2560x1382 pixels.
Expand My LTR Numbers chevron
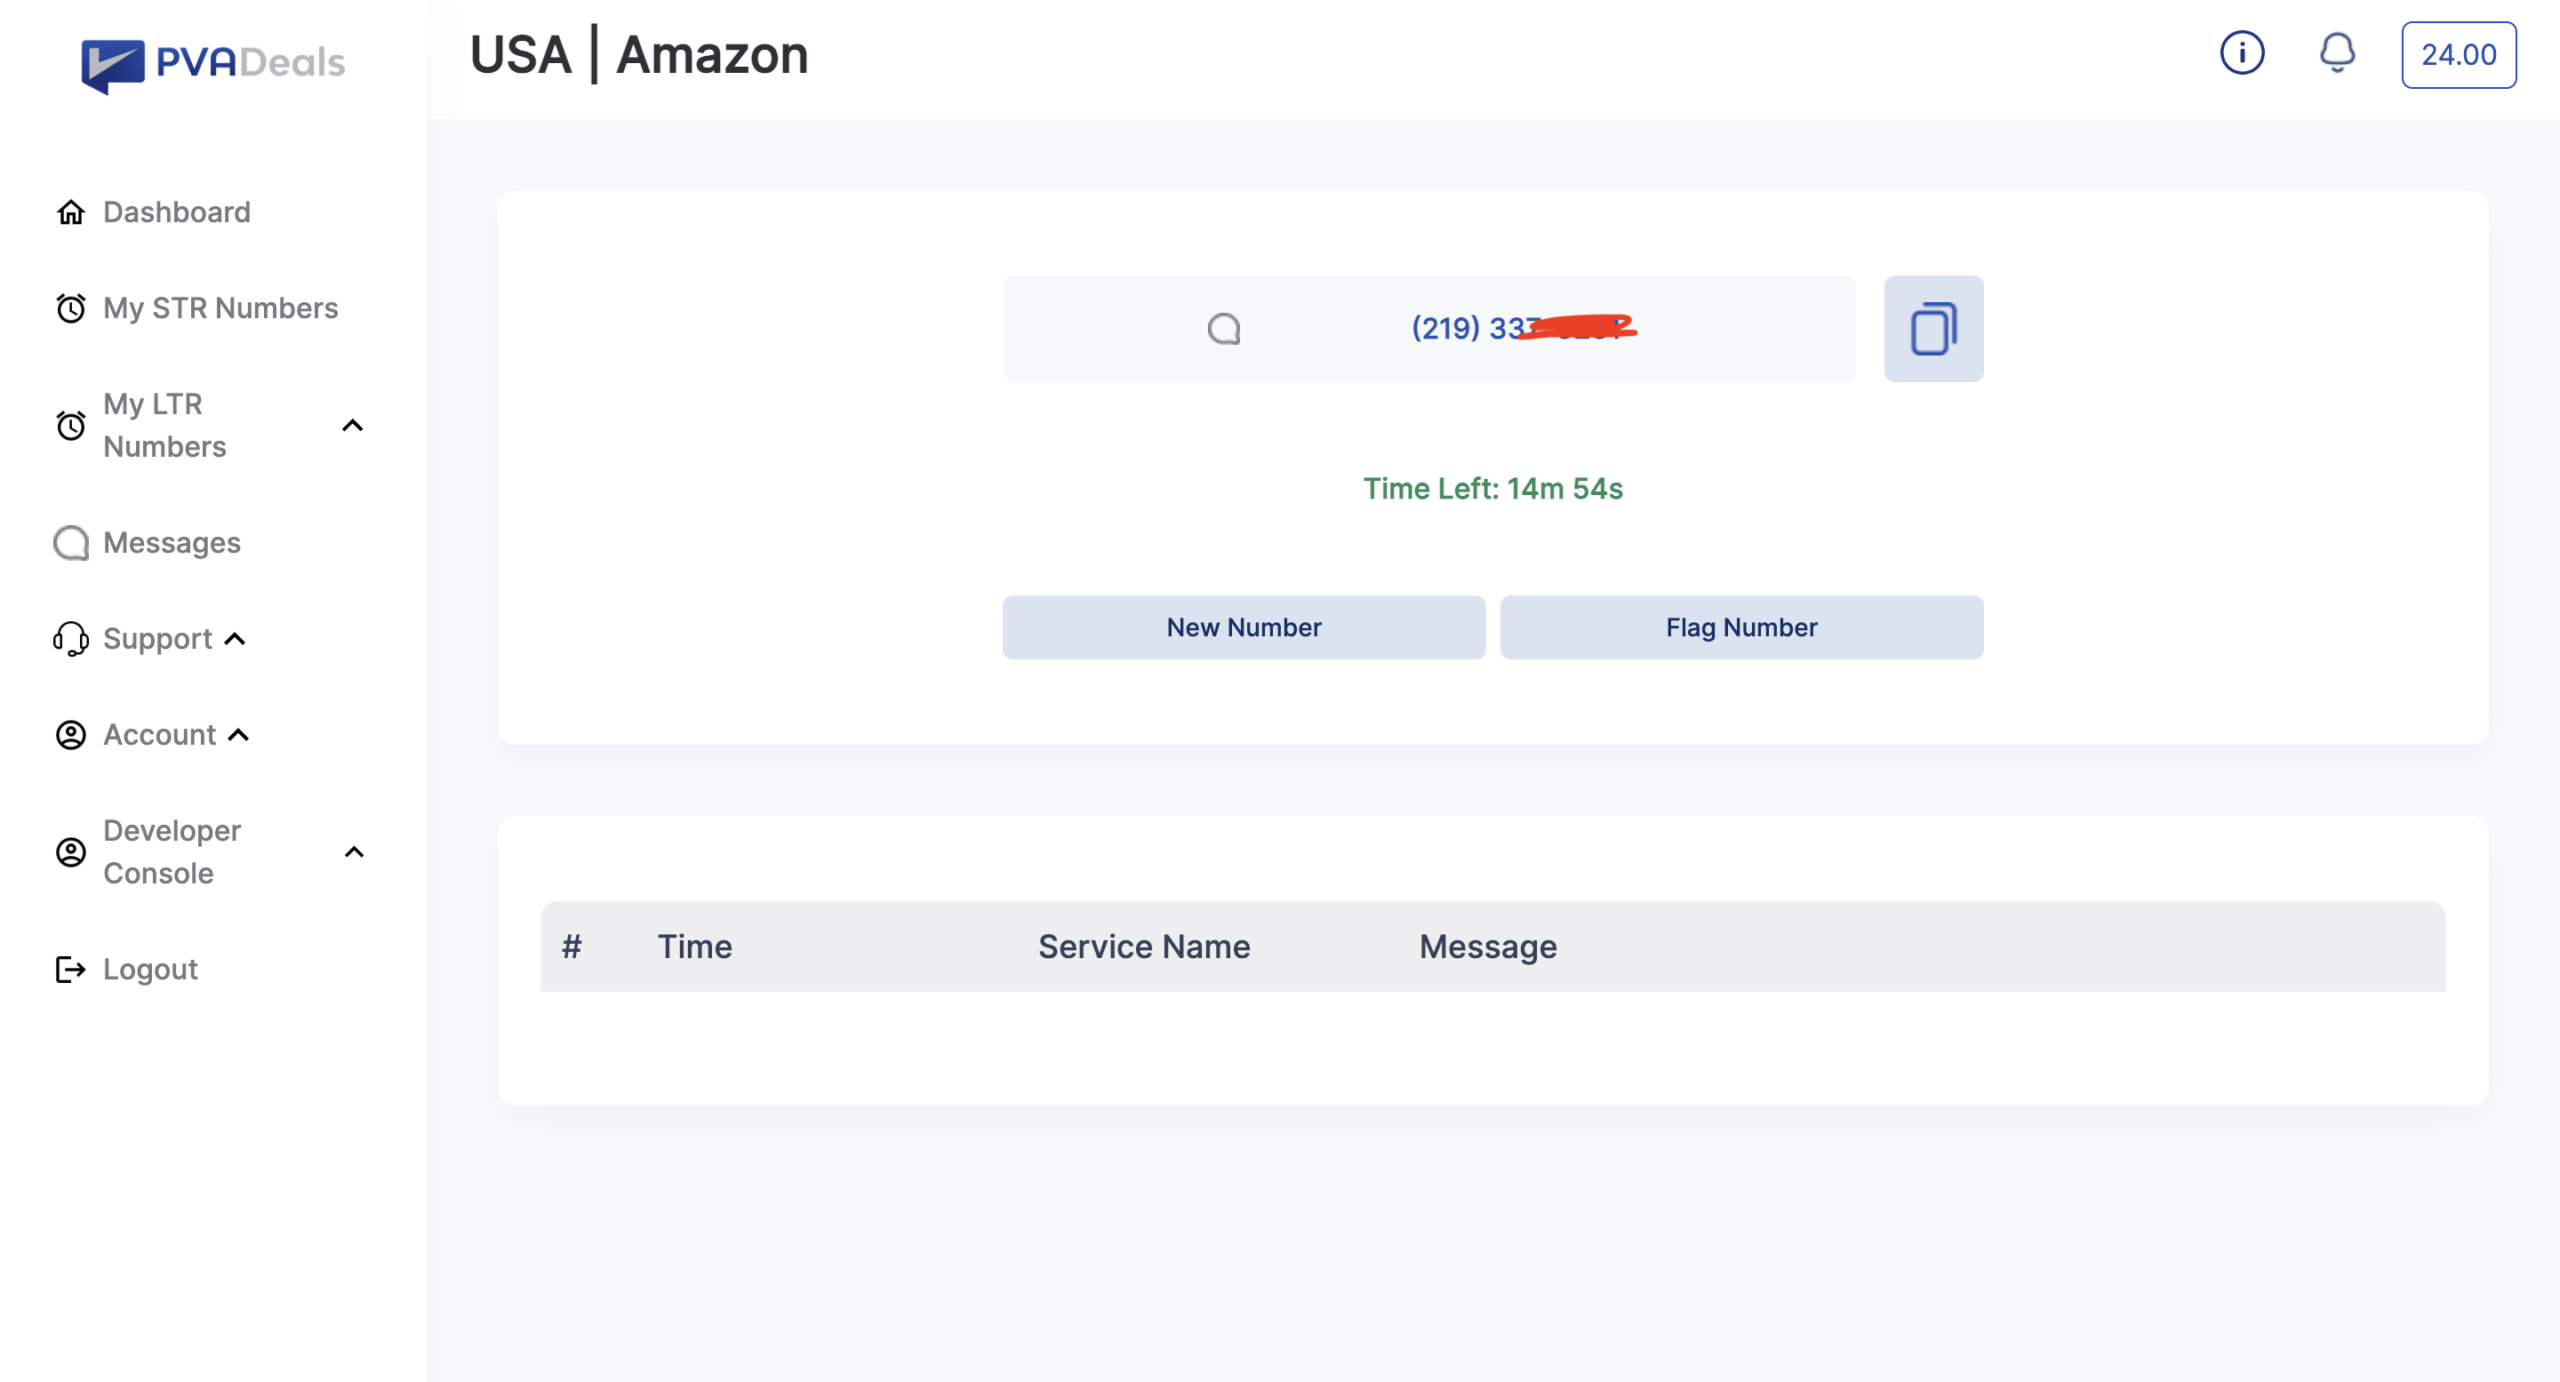pyautogui.click(x=353, y=425)
